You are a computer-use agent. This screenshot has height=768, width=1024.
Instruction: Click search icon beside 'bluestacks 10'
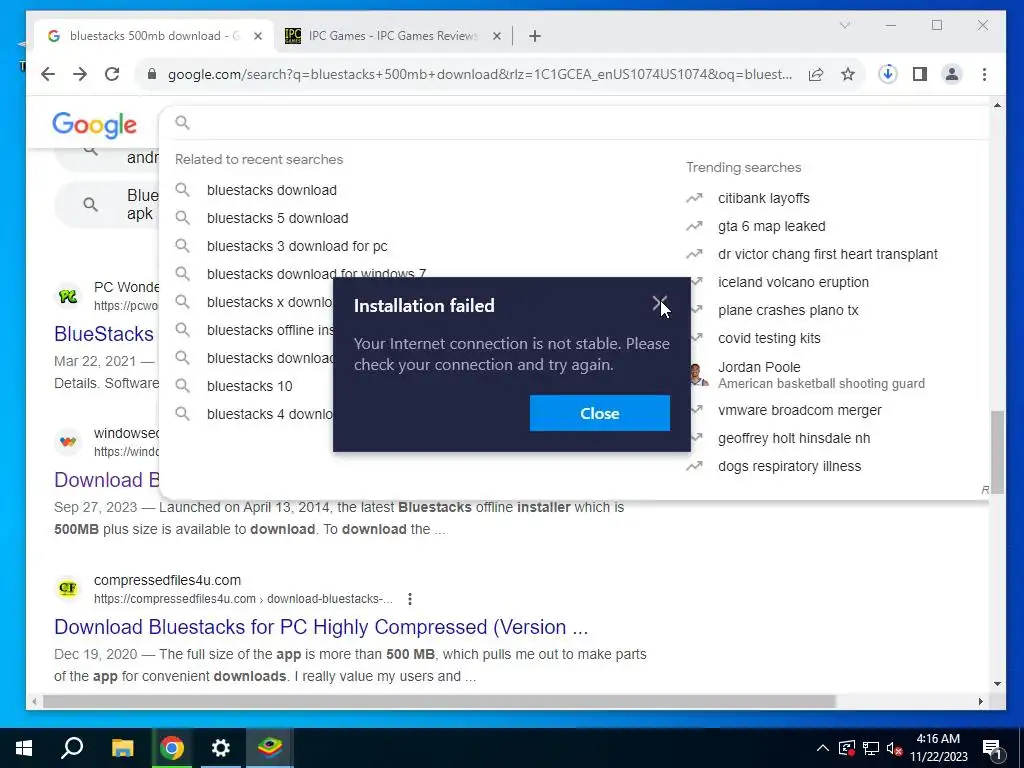(182, 386)
